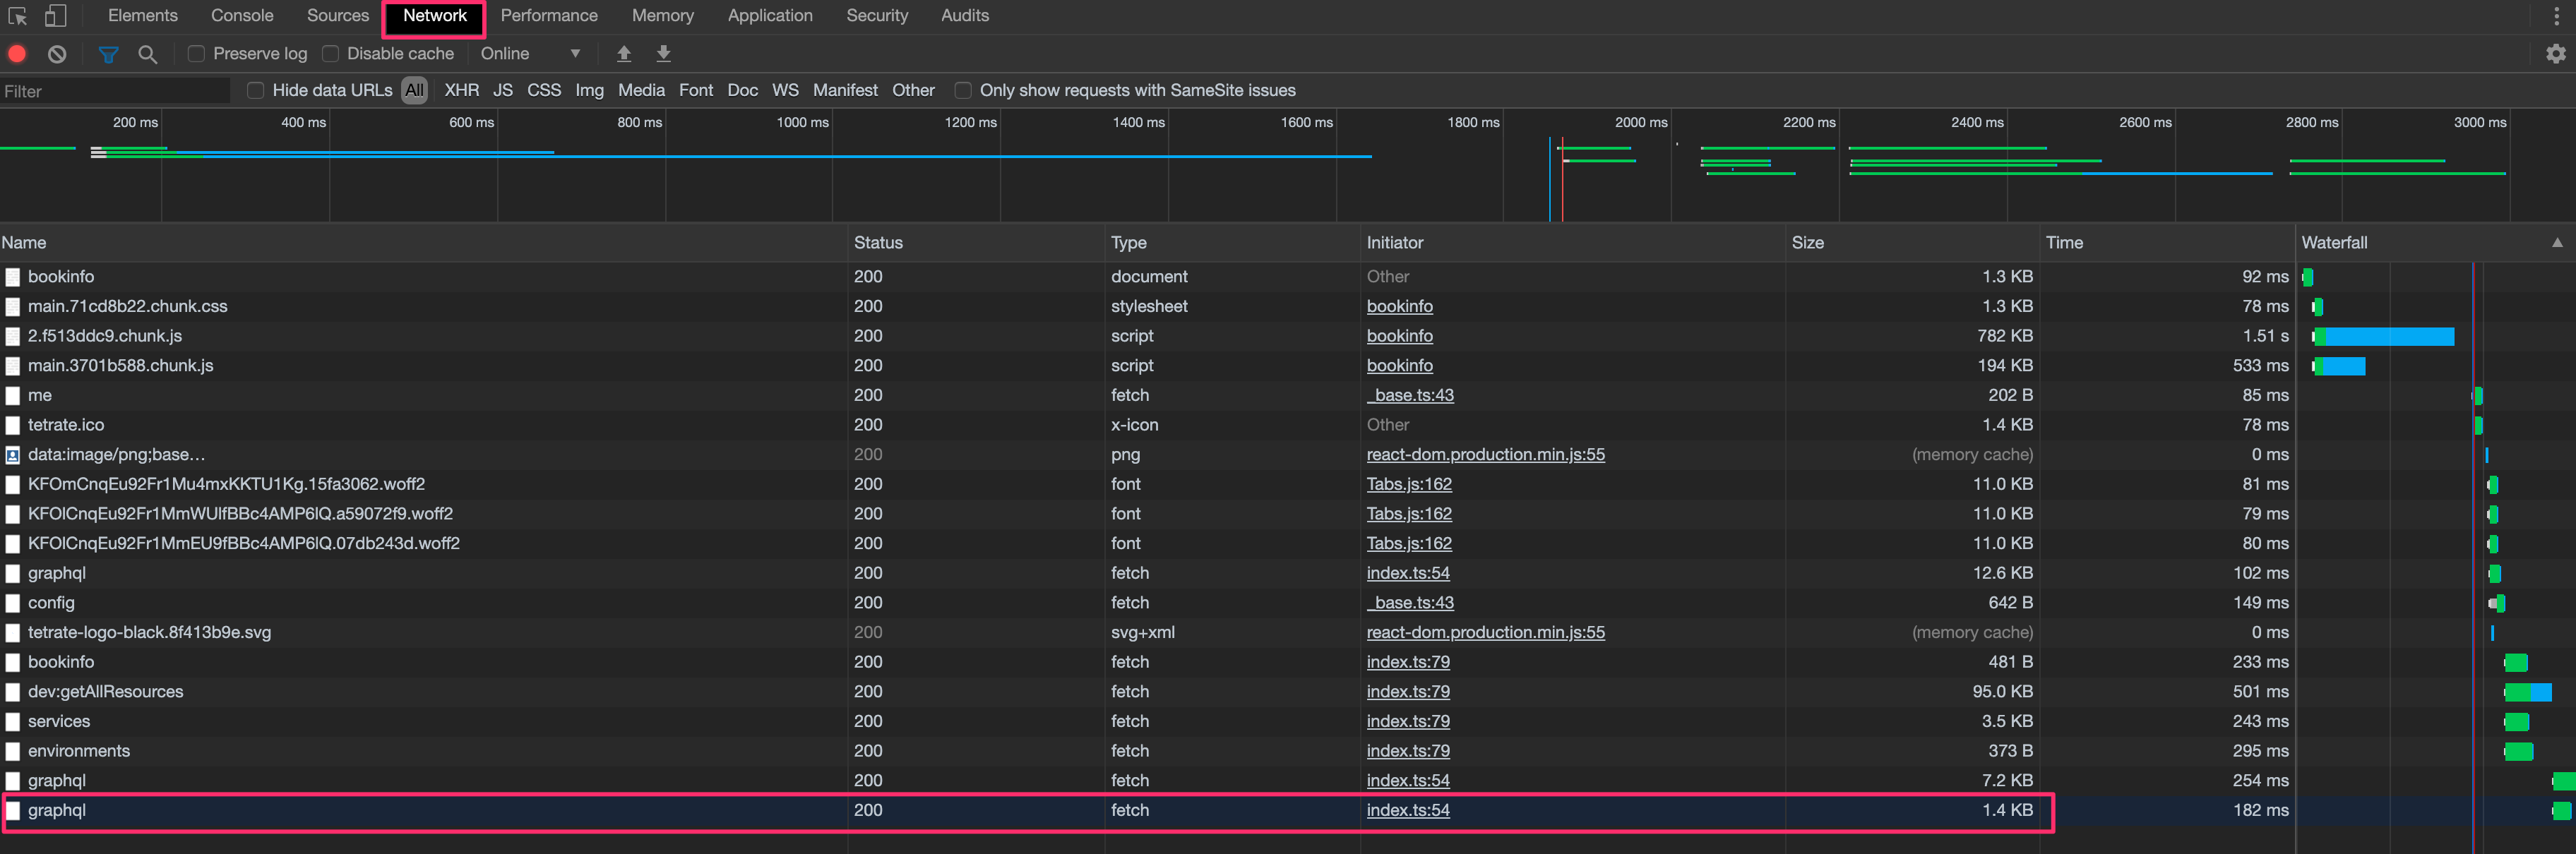The width and height of the screenshot is (2576, 854).
Task: Check Only show requests with SameSite issues
Action: 962,91
